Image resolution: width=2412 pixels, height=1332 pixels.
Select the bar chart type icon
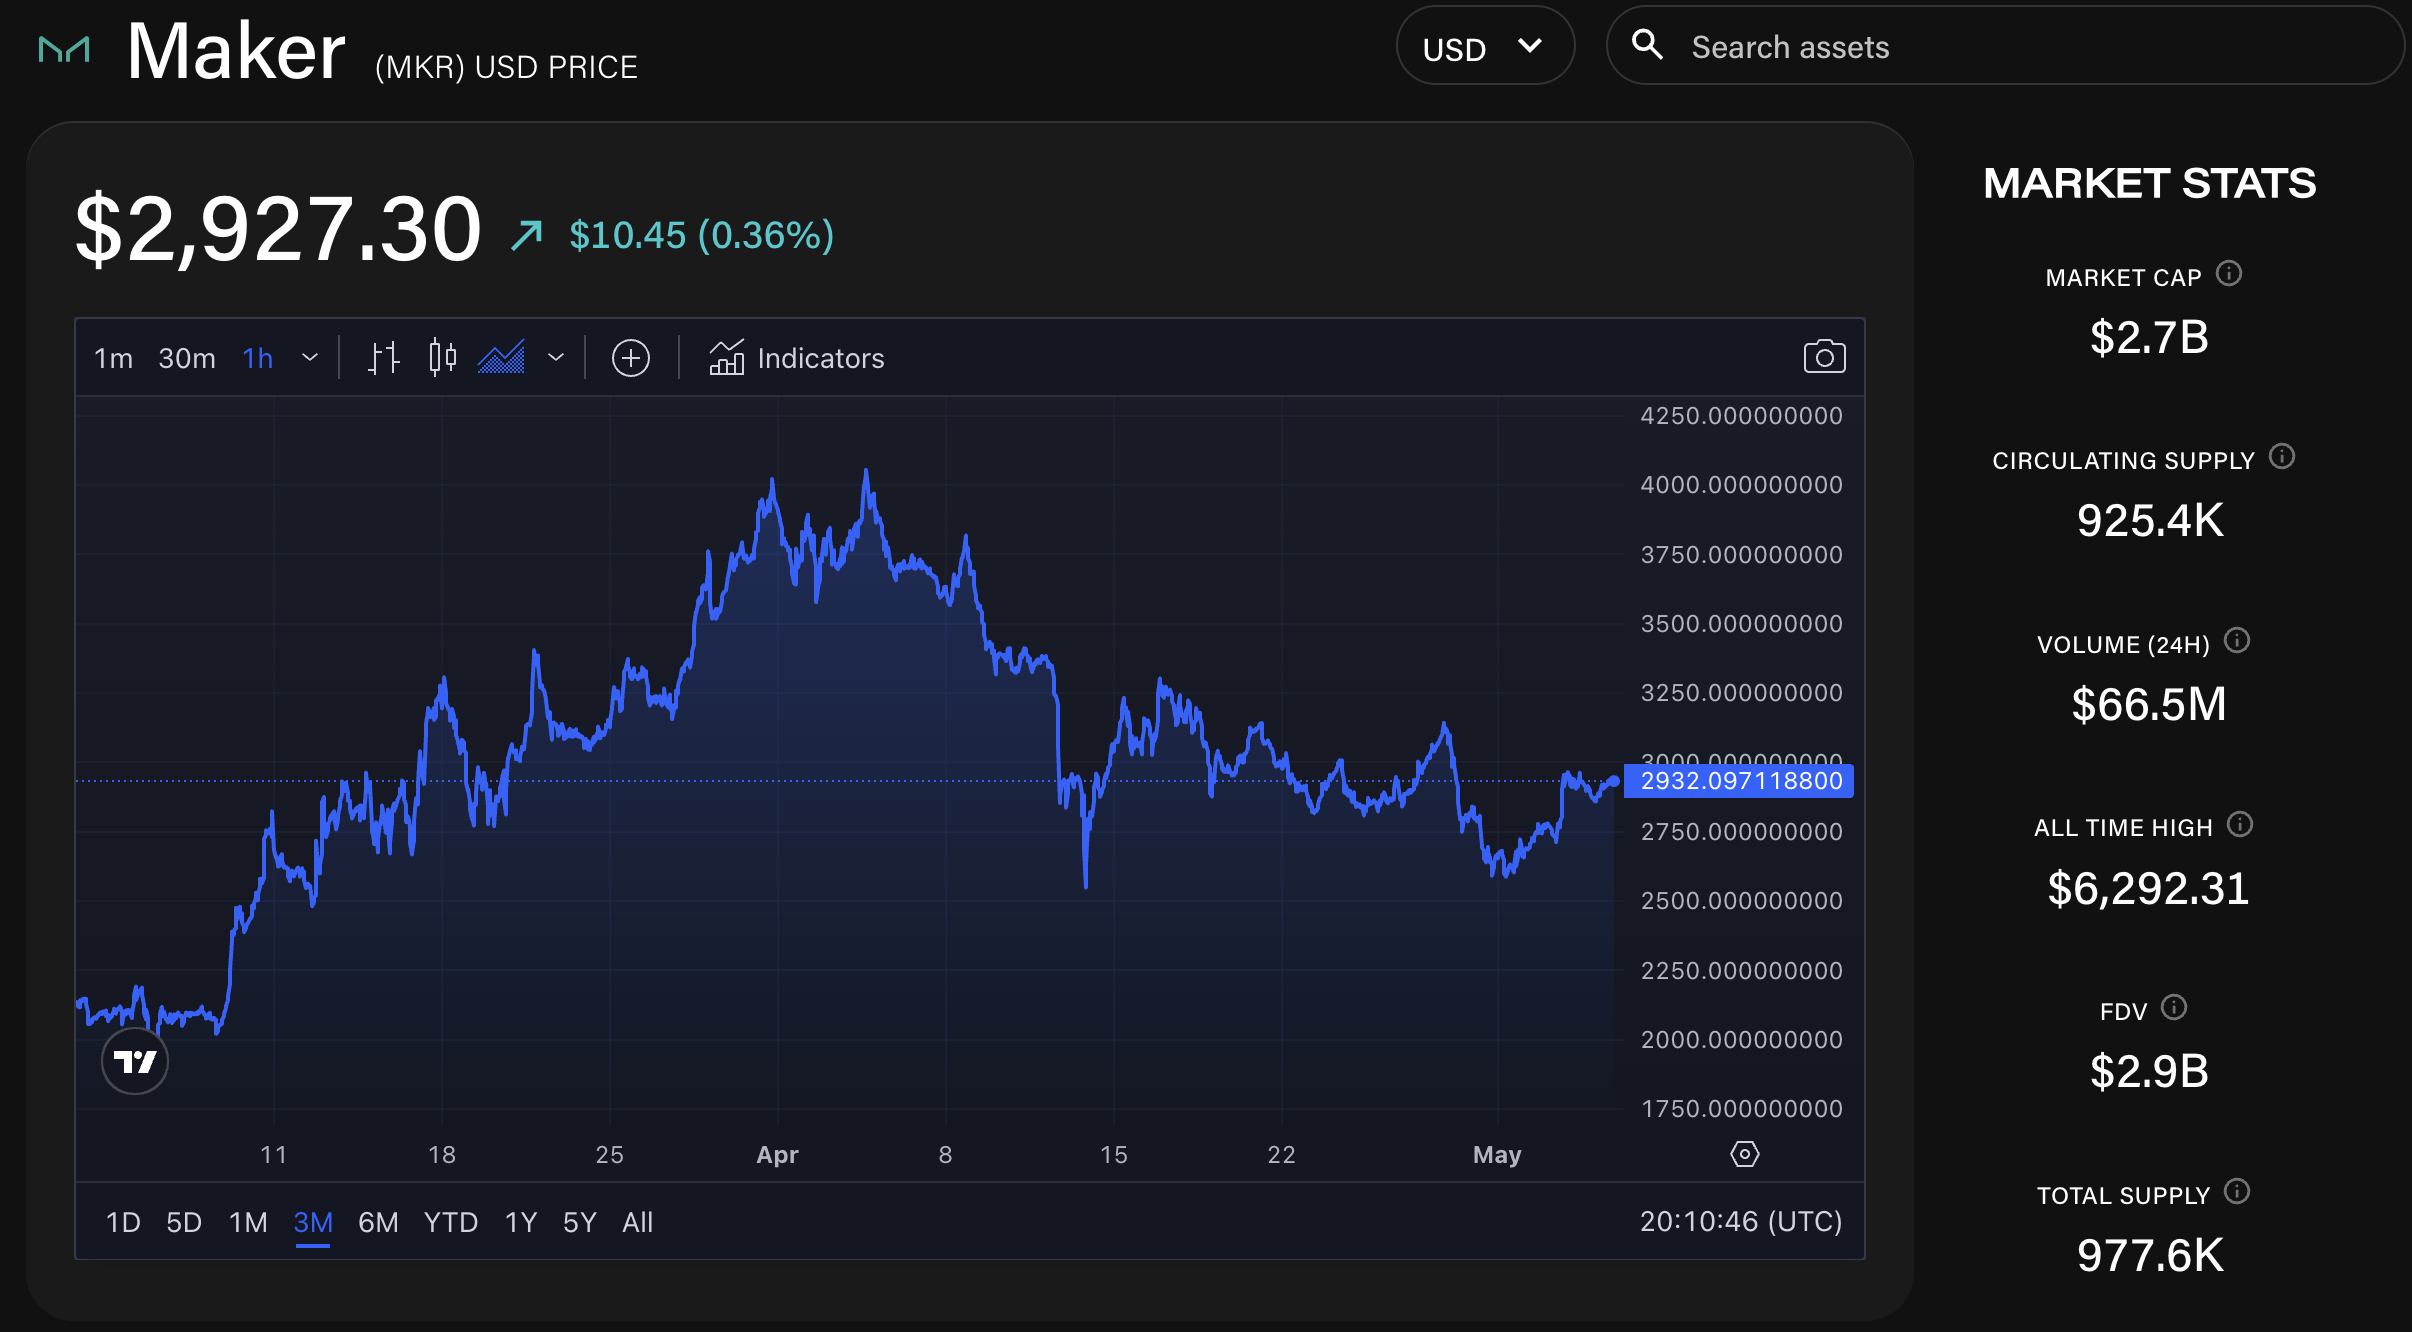pyautogui.click(x=383, y=357)
